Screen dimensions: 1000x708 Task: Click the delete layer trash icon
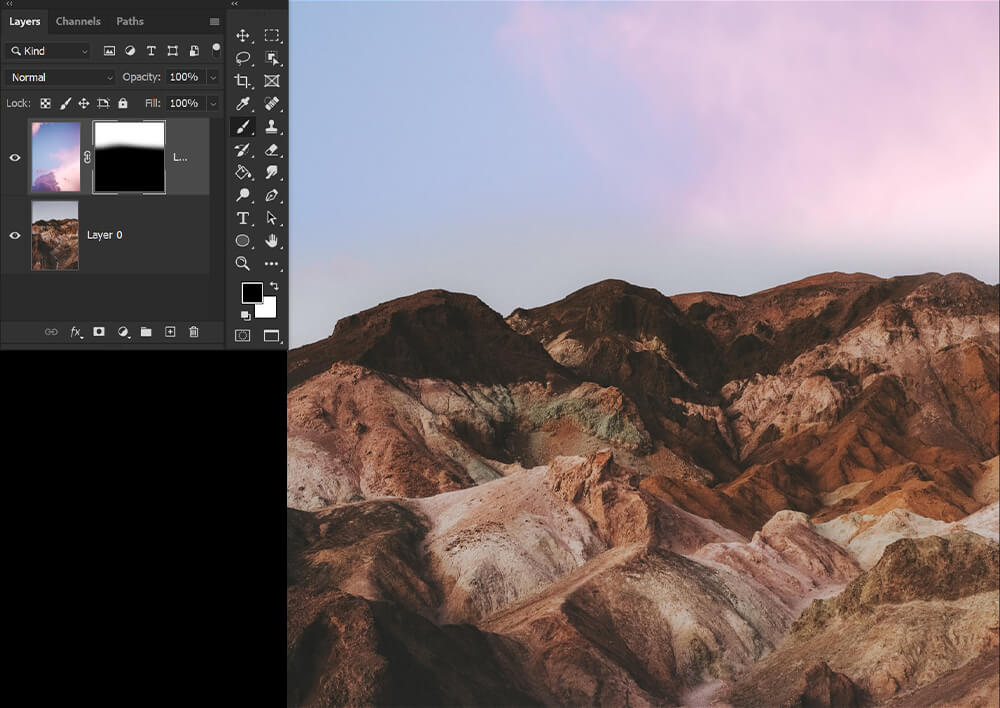[194, 332]
